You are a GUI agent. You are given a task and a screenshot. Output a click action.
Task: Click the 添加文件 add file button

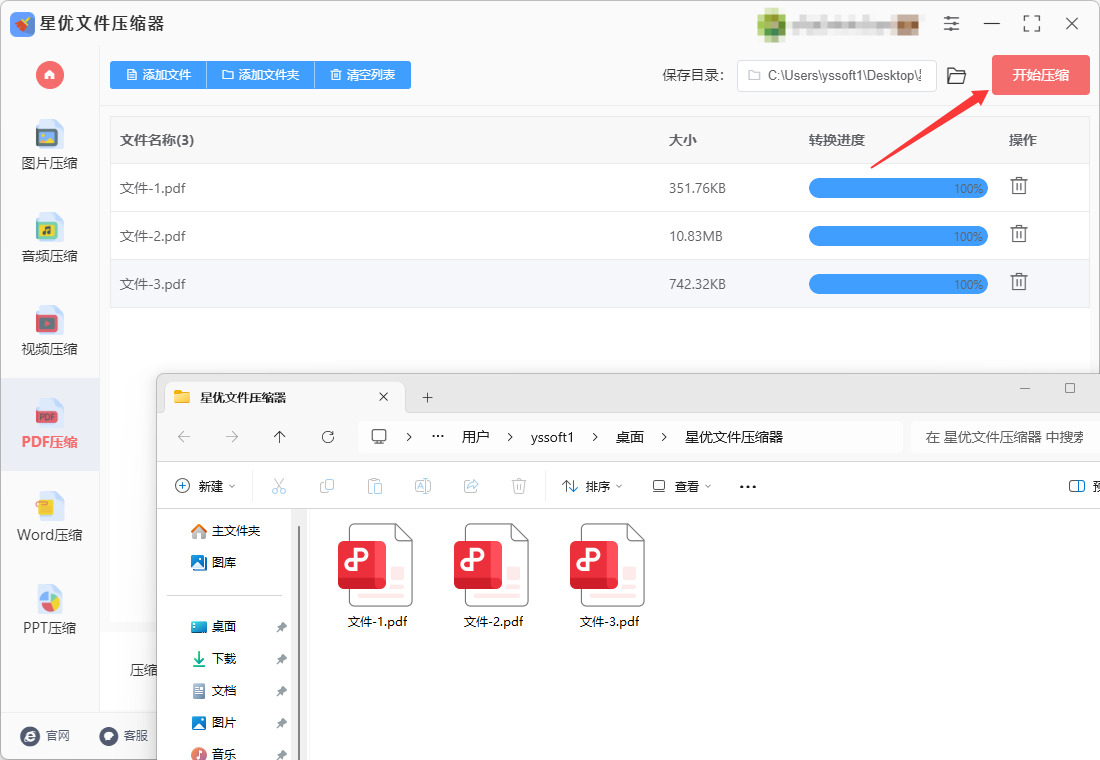pos(159,75)
